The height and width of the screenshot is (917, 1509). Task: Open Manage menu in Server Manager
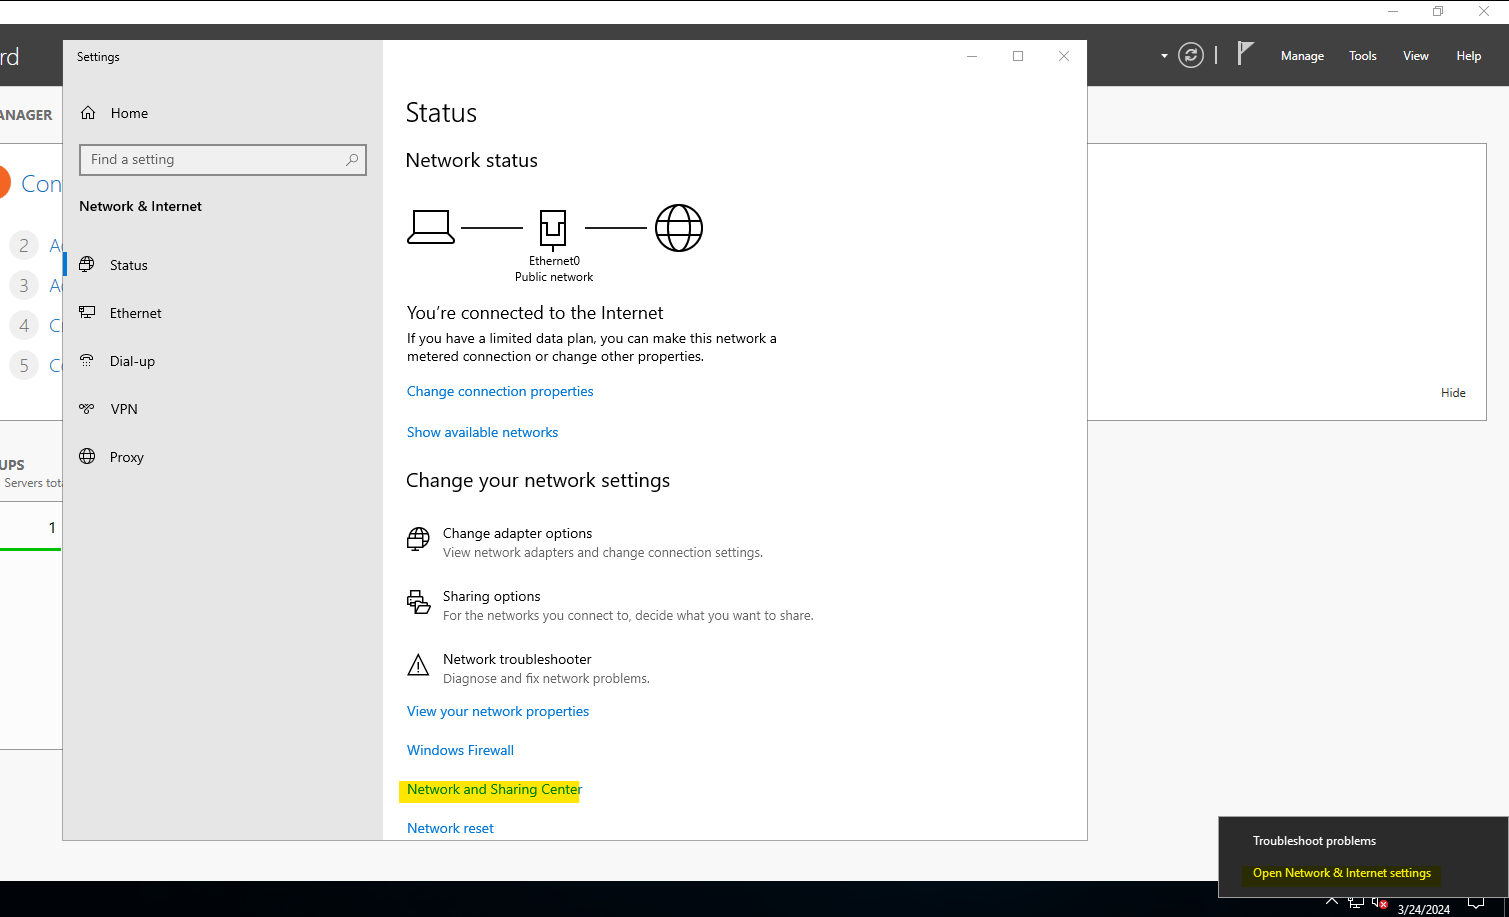click(x=1302, y=56)
